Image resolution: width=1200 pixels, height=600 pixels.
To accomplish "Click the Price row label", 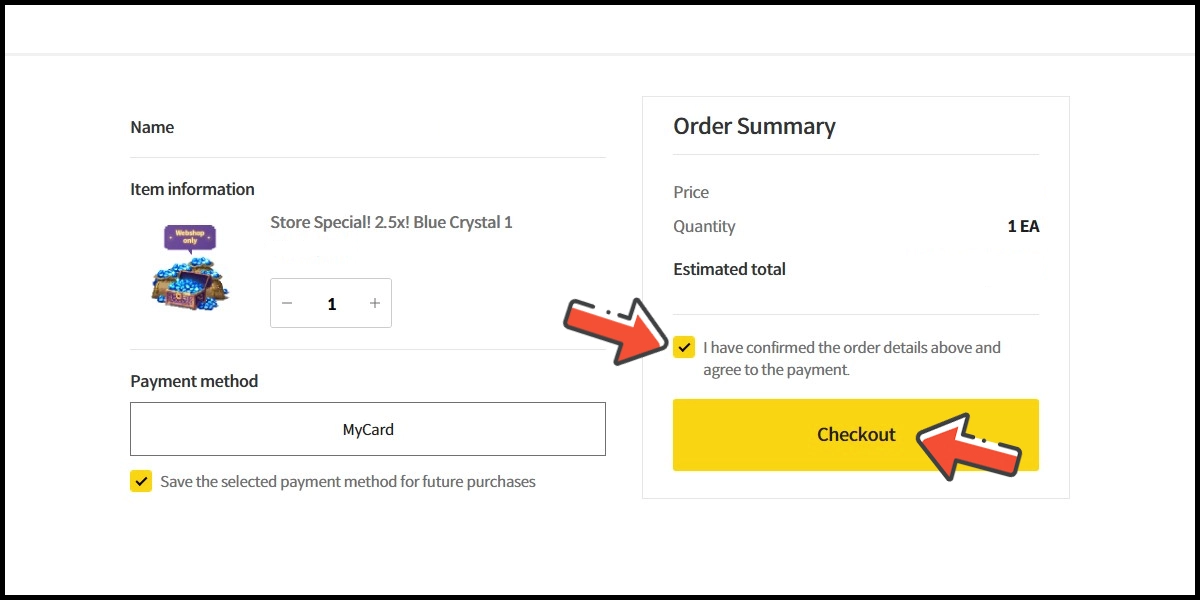I will [x=691, y=192].
